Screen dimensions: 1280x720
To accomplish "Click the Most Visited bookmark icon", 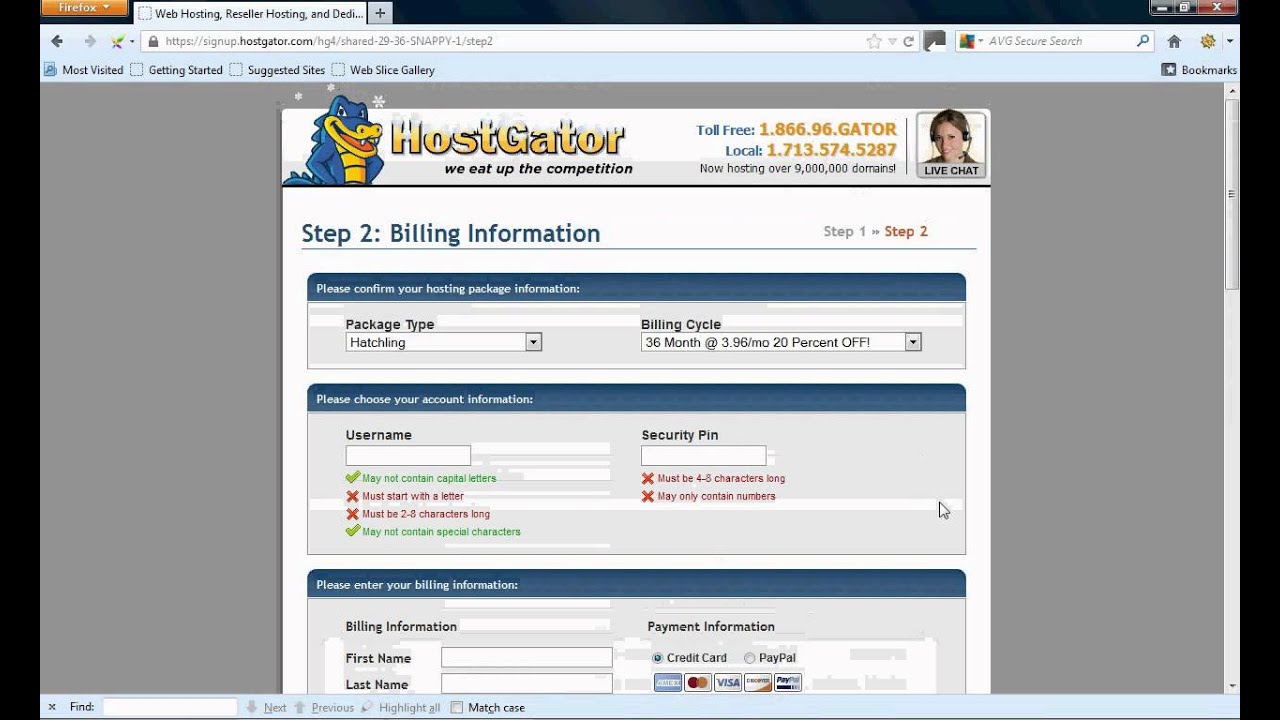I will coord(50,70).
